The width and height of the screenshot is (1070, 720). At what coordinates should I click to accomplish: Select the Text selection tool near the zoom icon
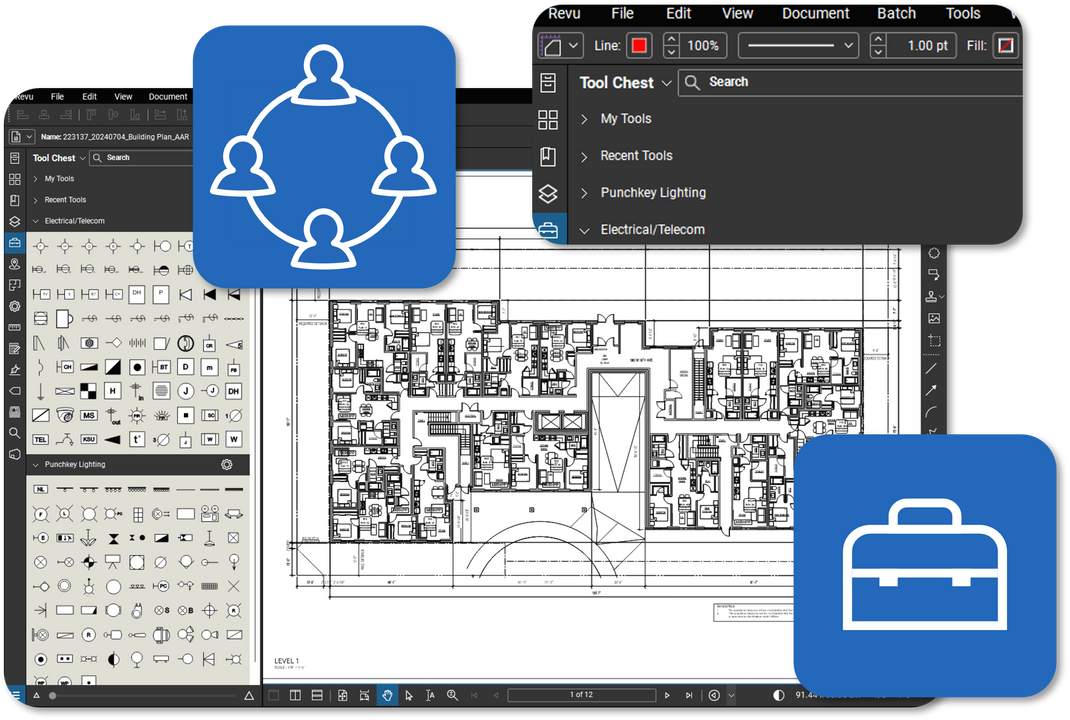[x=428, y=695]
